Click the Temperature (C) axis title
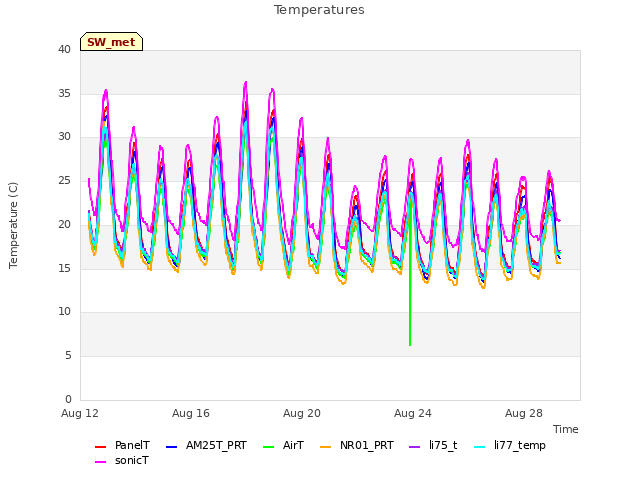The width and height of the screenshot is (640, 480). (x=13, y=225)
